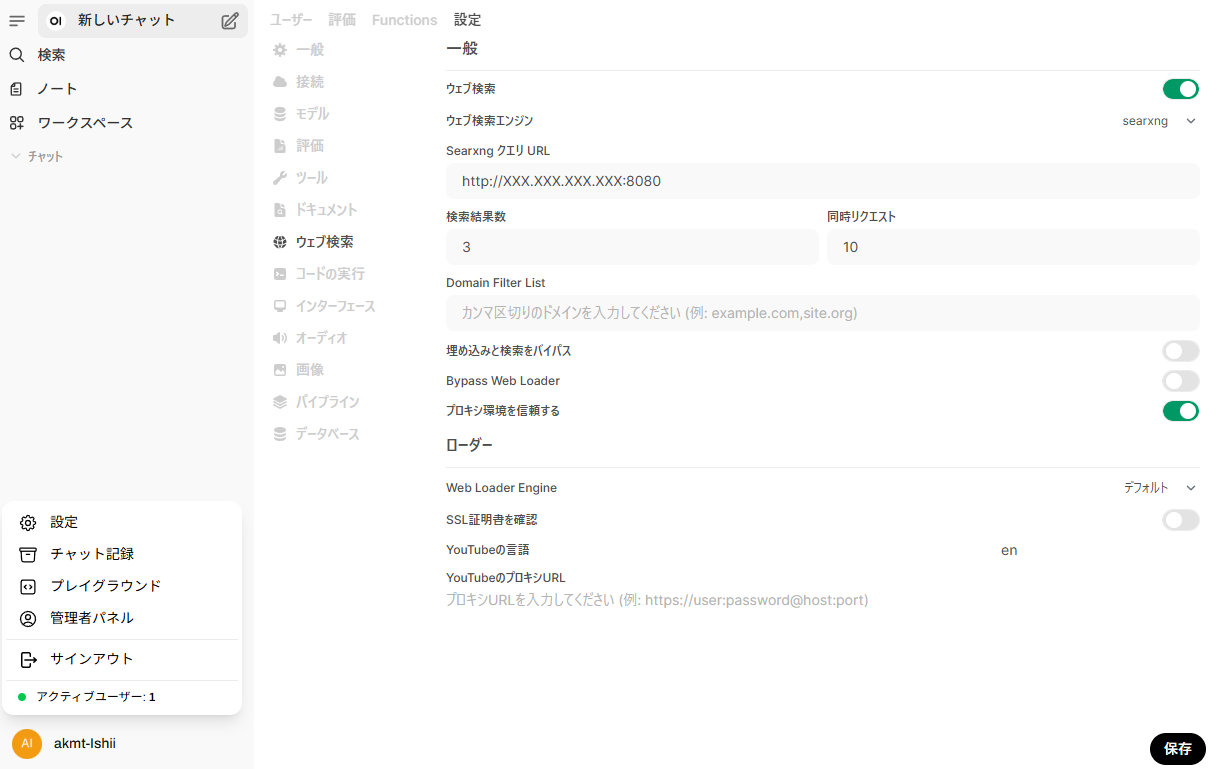1223x769 pixels.
Task: Collapse the sidebar with the hamburger icon
Action: click(16, 20)
